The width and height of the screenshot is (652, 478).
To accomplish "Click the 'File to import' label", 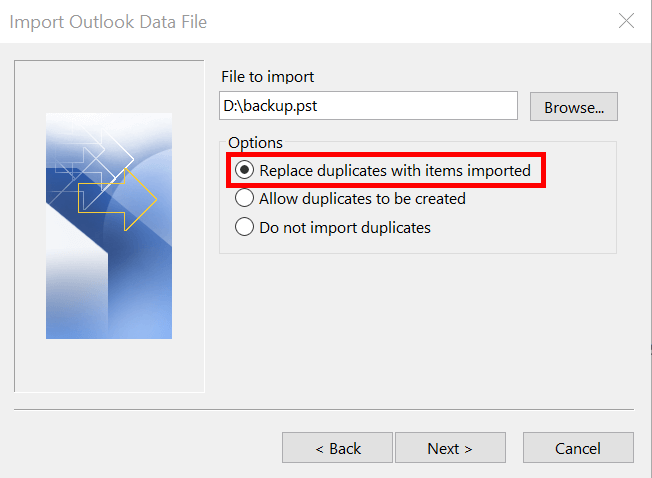I will click(x=267, y=77).
